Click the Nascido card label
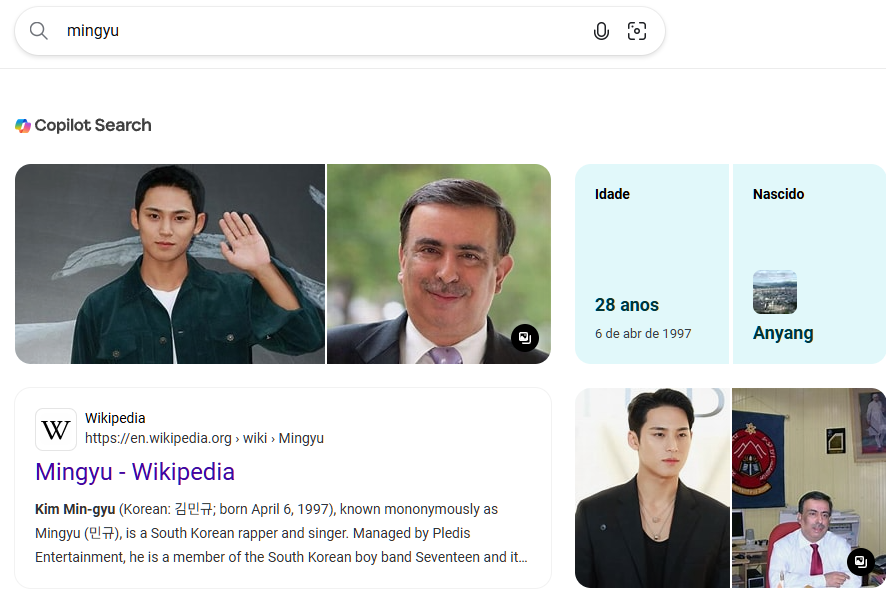 (x=778, y=194)
